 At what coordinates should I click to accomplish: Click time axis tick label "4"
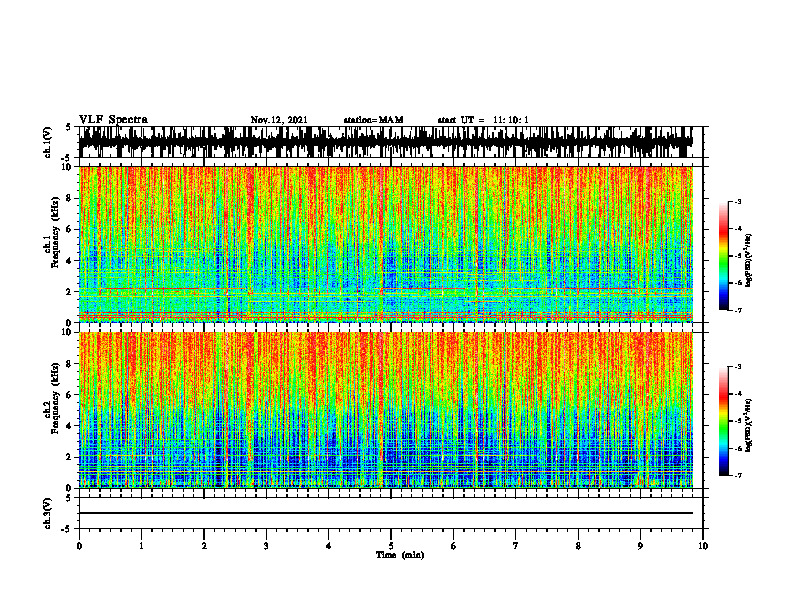[329, 546]
